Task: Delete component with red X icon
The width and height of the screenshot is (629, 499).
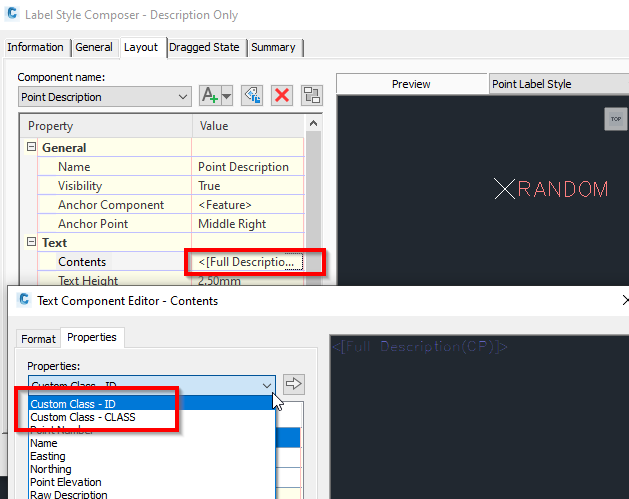Action: pos(282,96)
